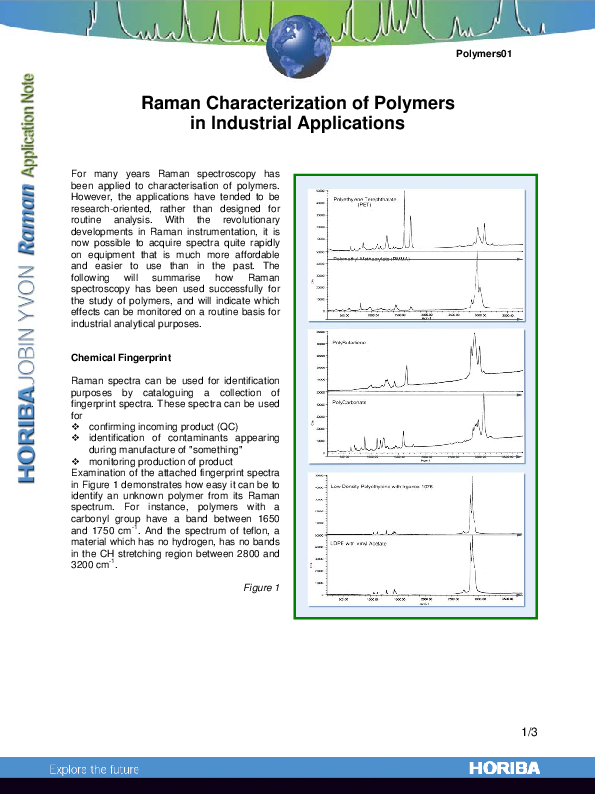Click the first diamond bullet before 'confirming incoming product'

pyautogui.click(x=75, y=426)
